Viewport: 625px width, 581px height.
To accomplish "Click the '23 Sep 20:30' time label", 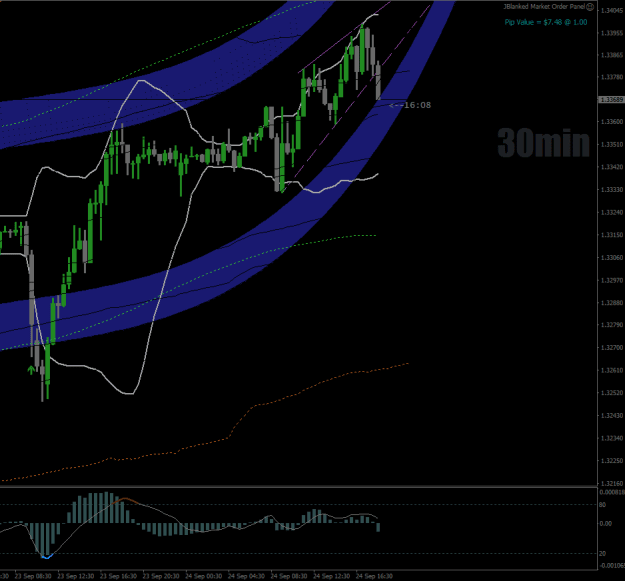I will pos(161,576).
